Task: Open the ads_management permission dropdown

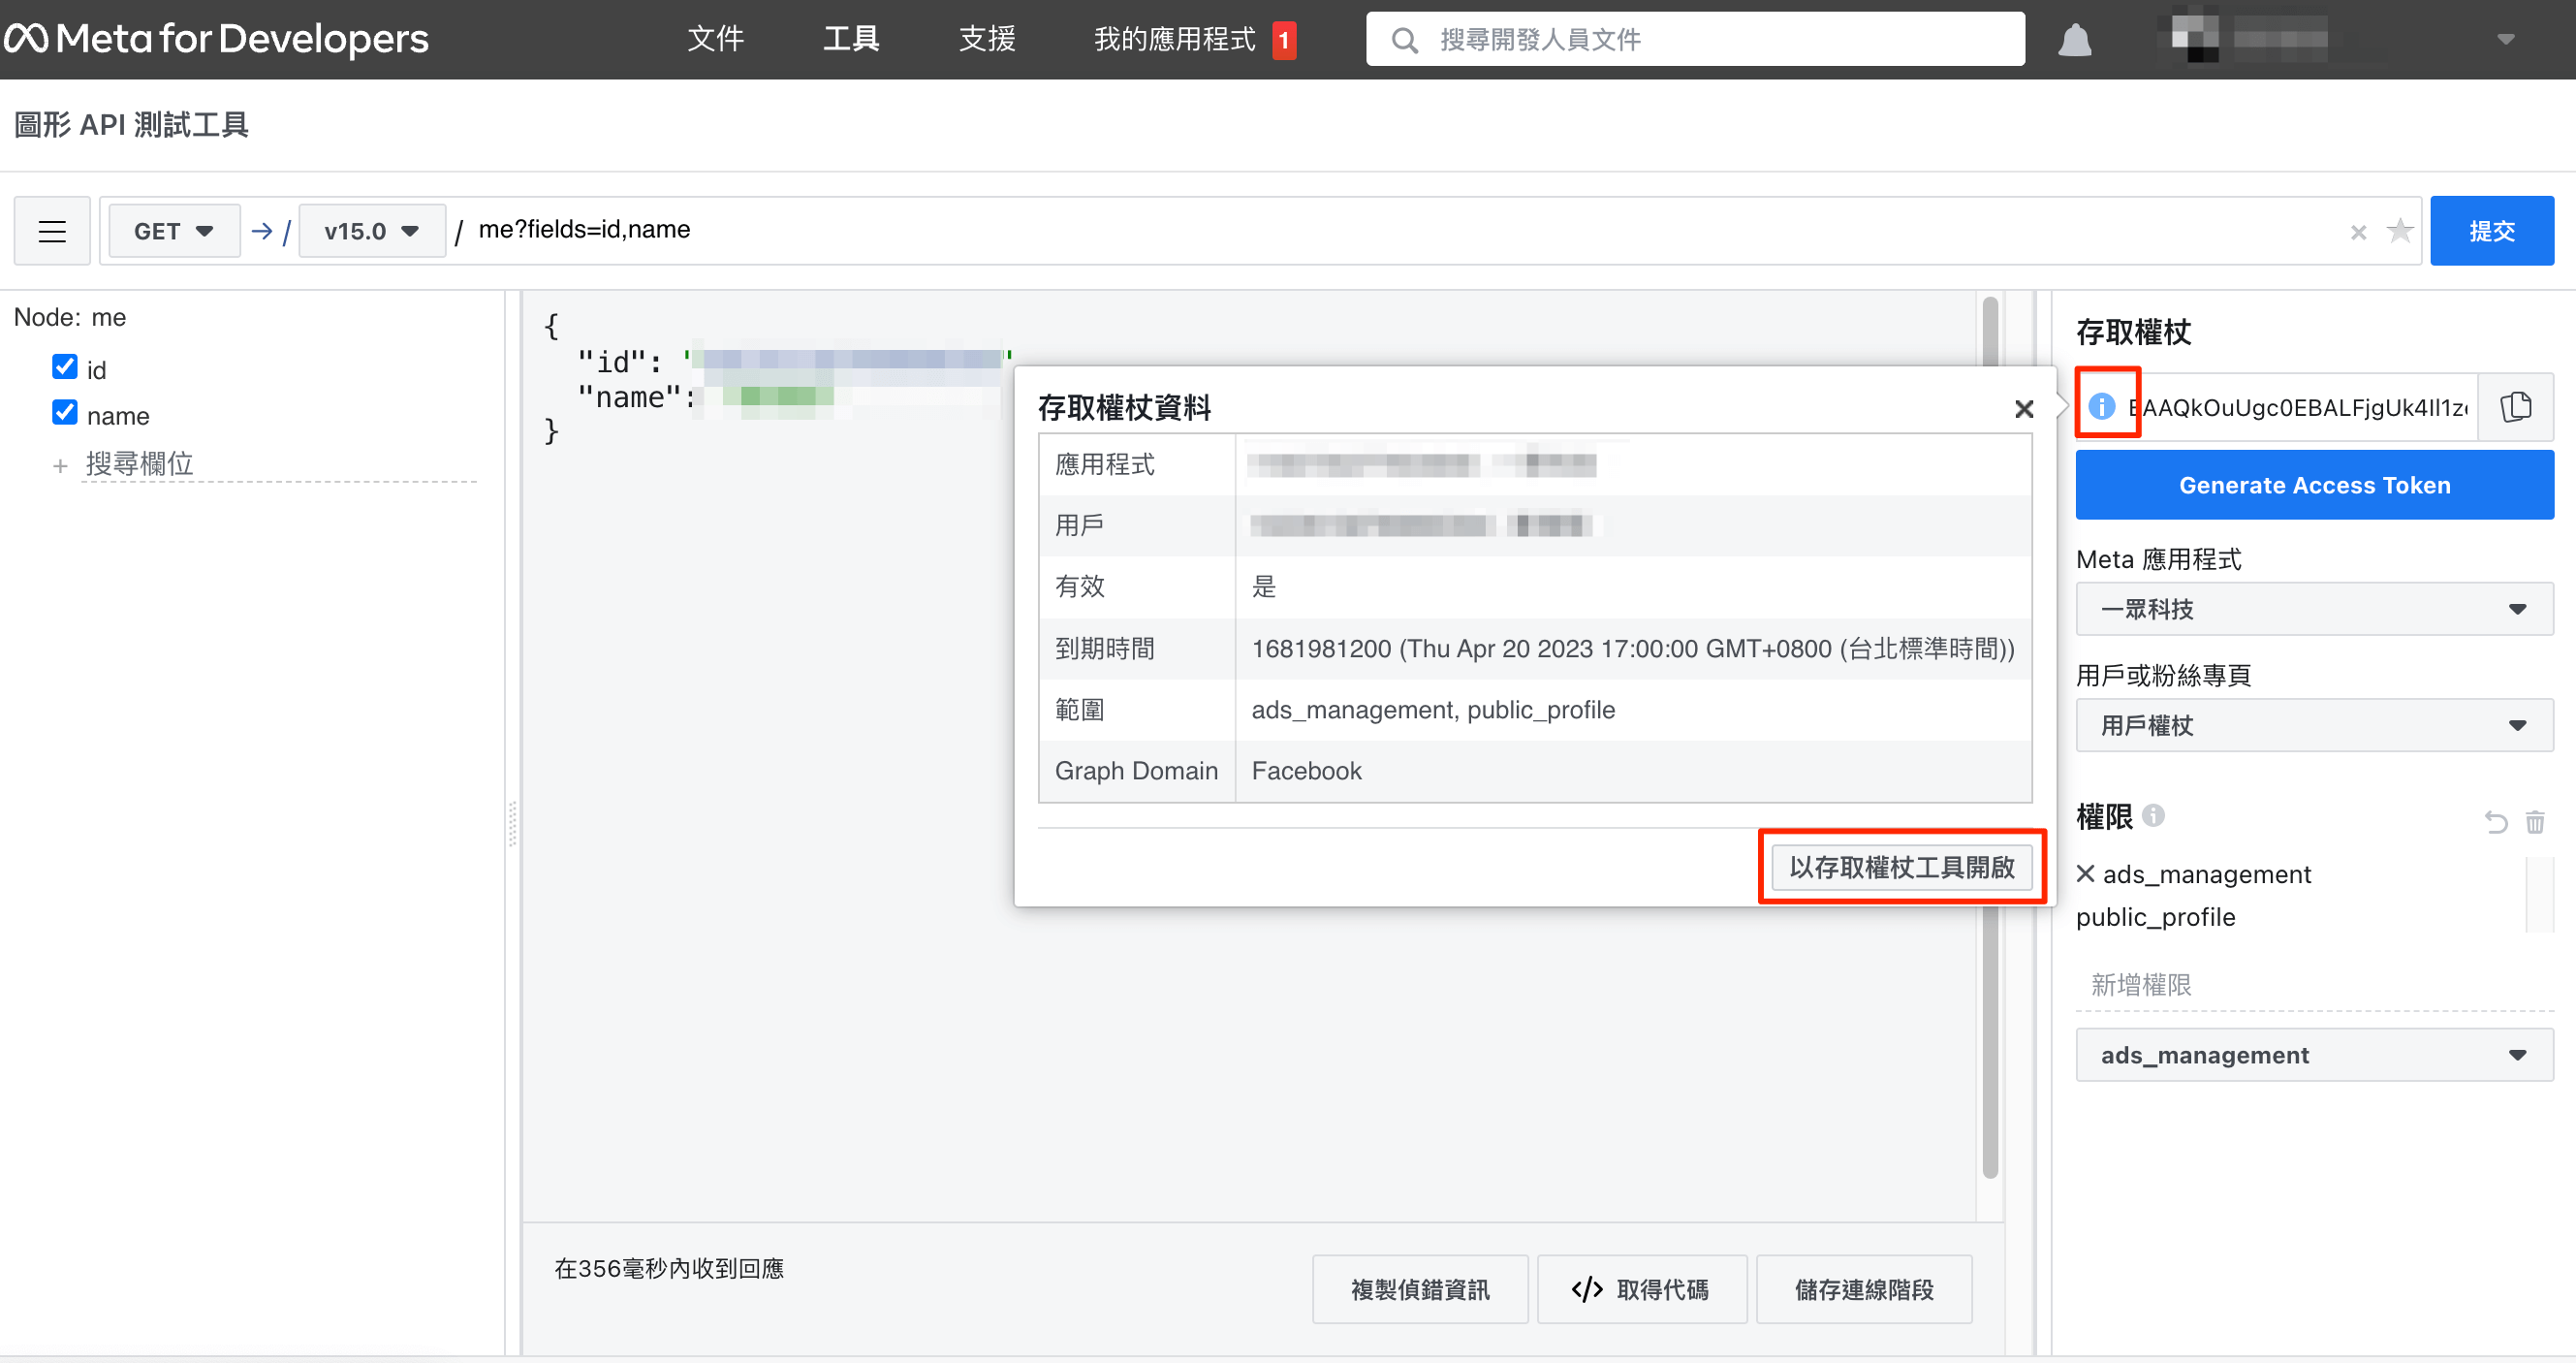Action: click(x=2314, y=1055)
